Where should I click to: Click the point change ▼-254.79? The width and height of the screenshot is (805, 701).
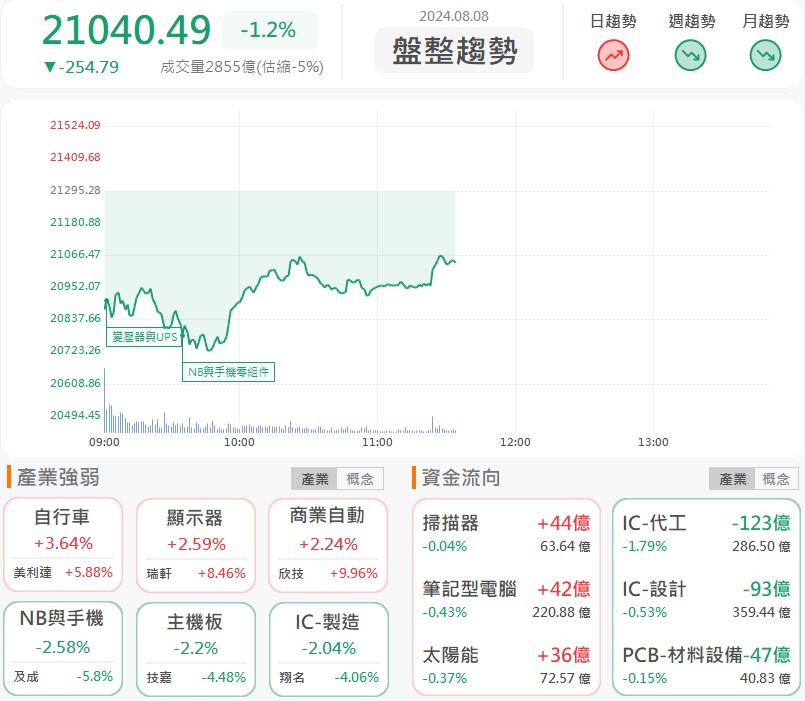(x=81, y=67)
